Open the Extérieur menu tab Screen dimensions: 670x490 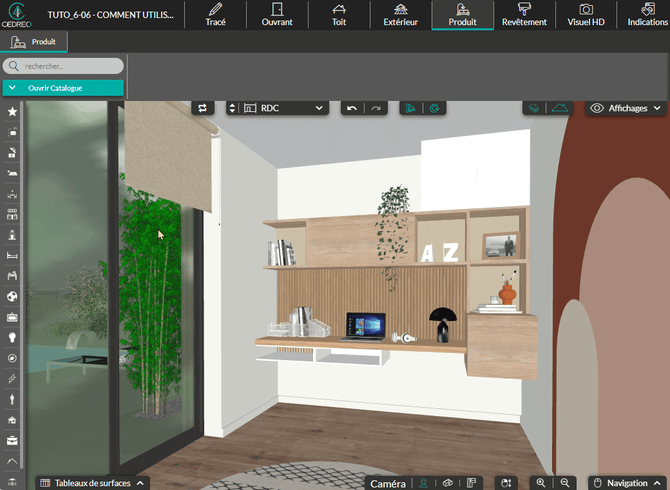tap(401, 15)
